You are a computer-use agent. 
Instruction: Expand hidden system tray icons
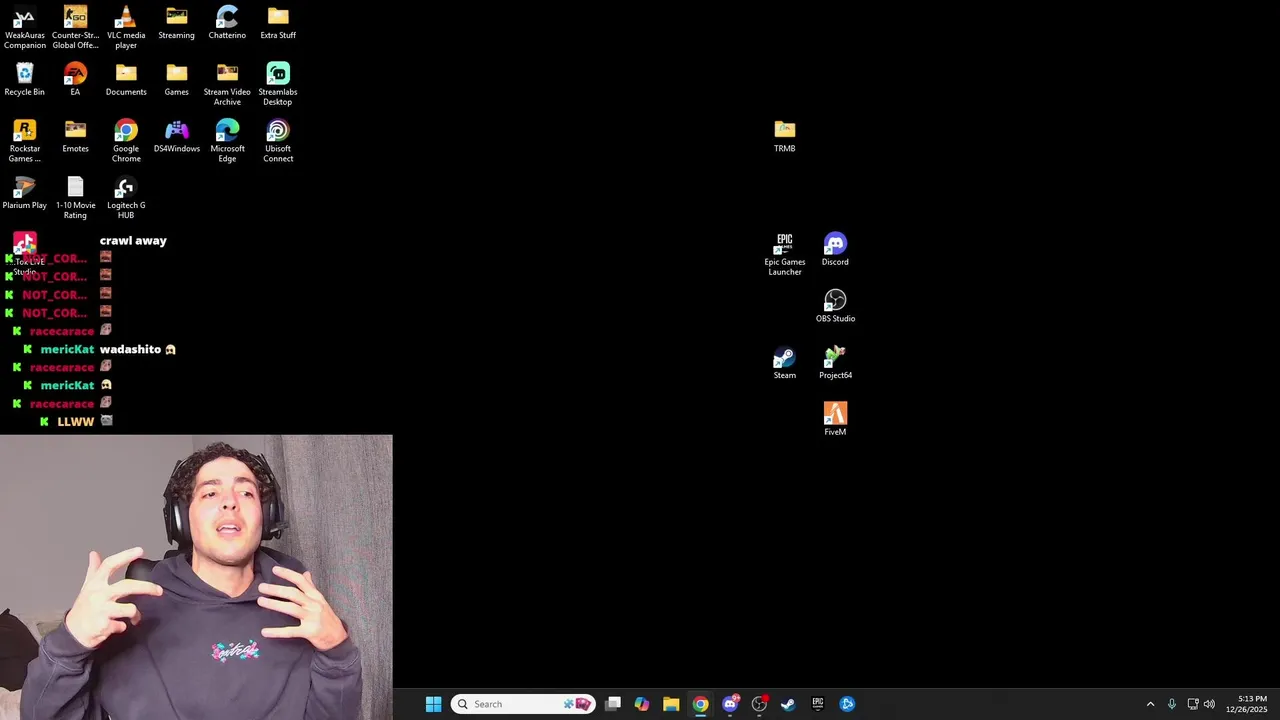pyautogui.click(x=1150, y=704)
